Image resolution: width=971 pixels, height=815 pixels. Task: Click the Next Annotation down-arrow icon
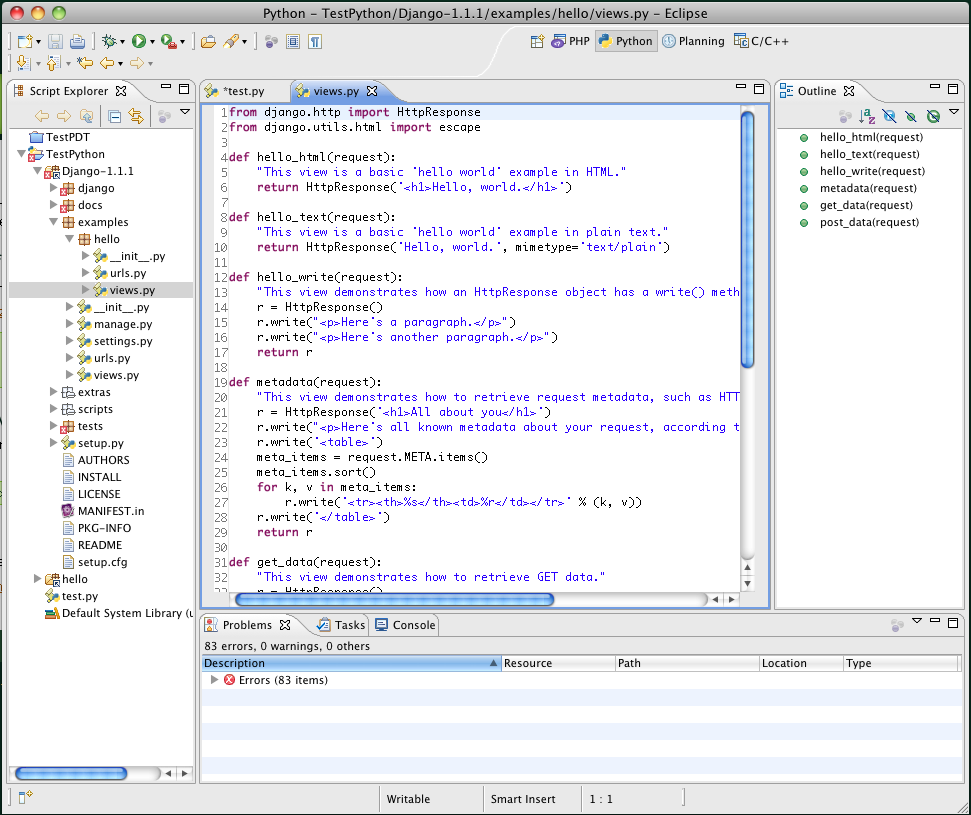[24, 63]
